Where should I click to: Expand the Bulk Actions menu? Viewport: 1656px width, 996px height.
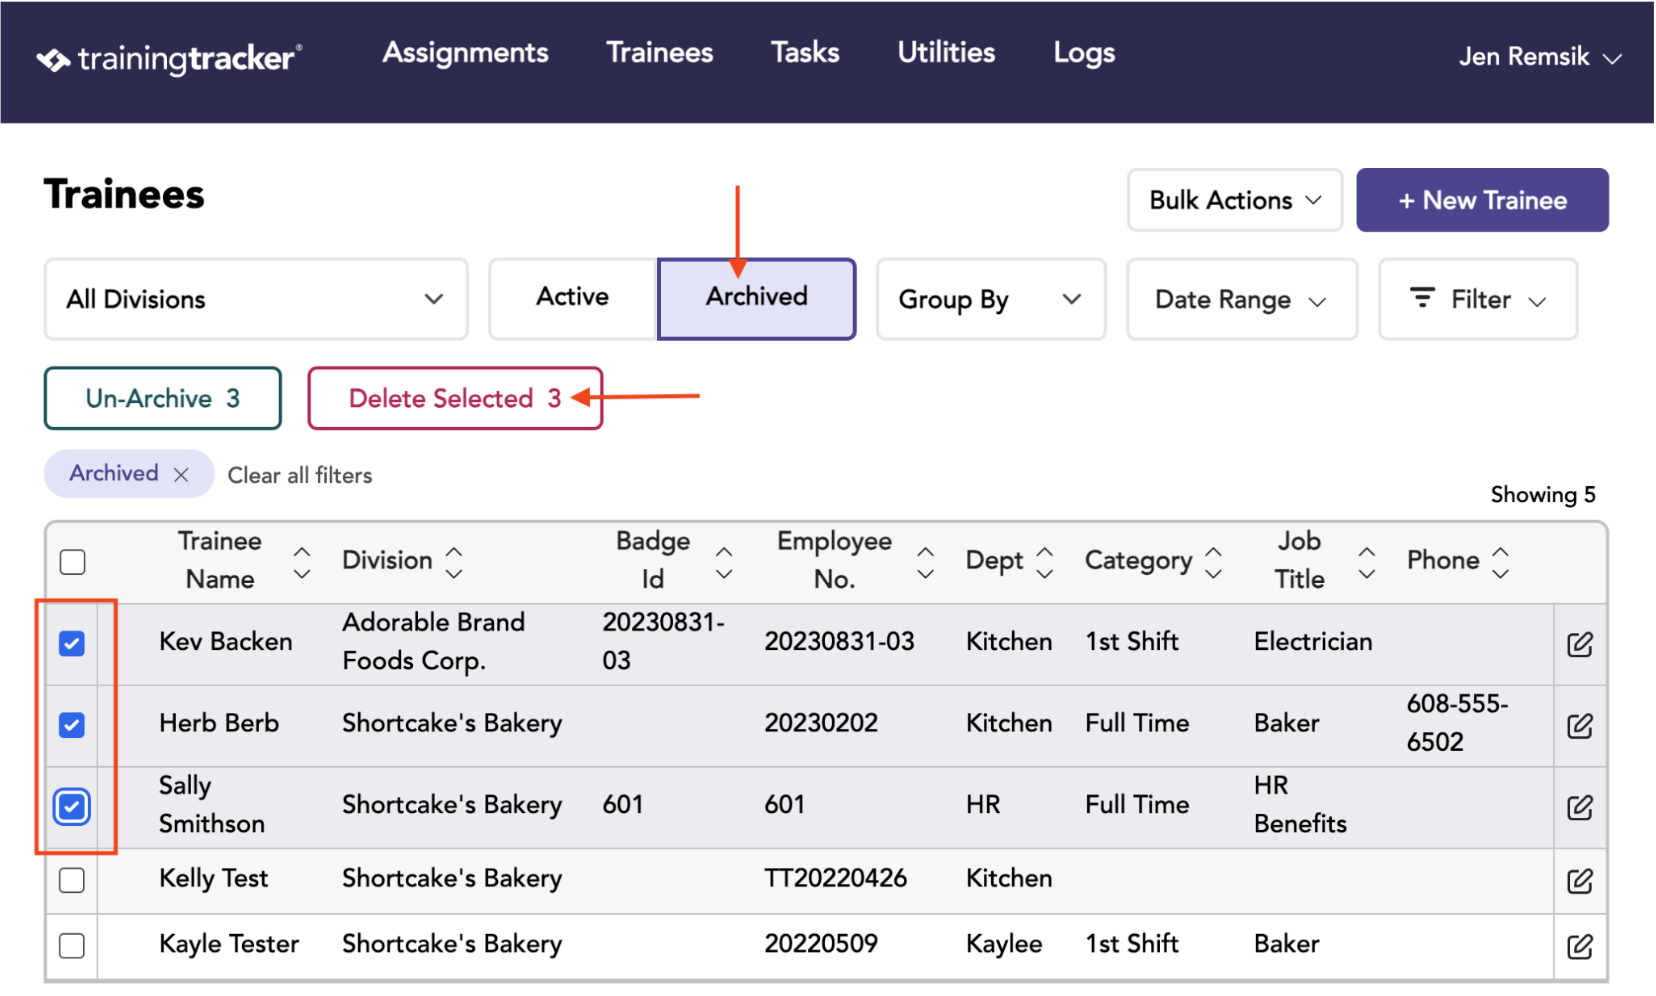click(x=1235, y=200)
